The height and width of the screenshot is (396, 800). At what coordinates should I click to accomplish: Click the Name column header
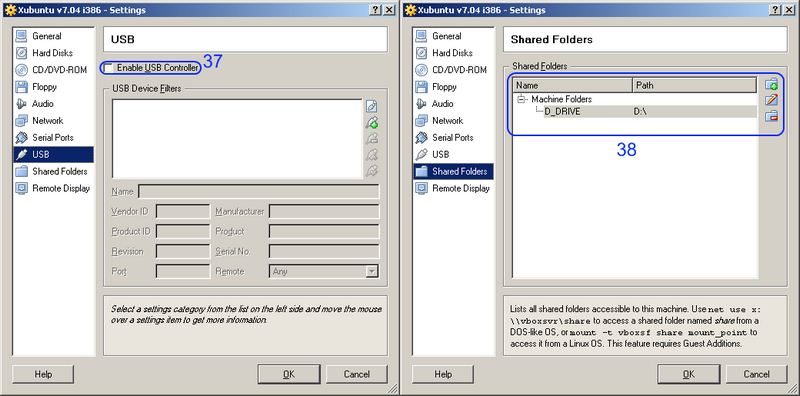(573, 85)
